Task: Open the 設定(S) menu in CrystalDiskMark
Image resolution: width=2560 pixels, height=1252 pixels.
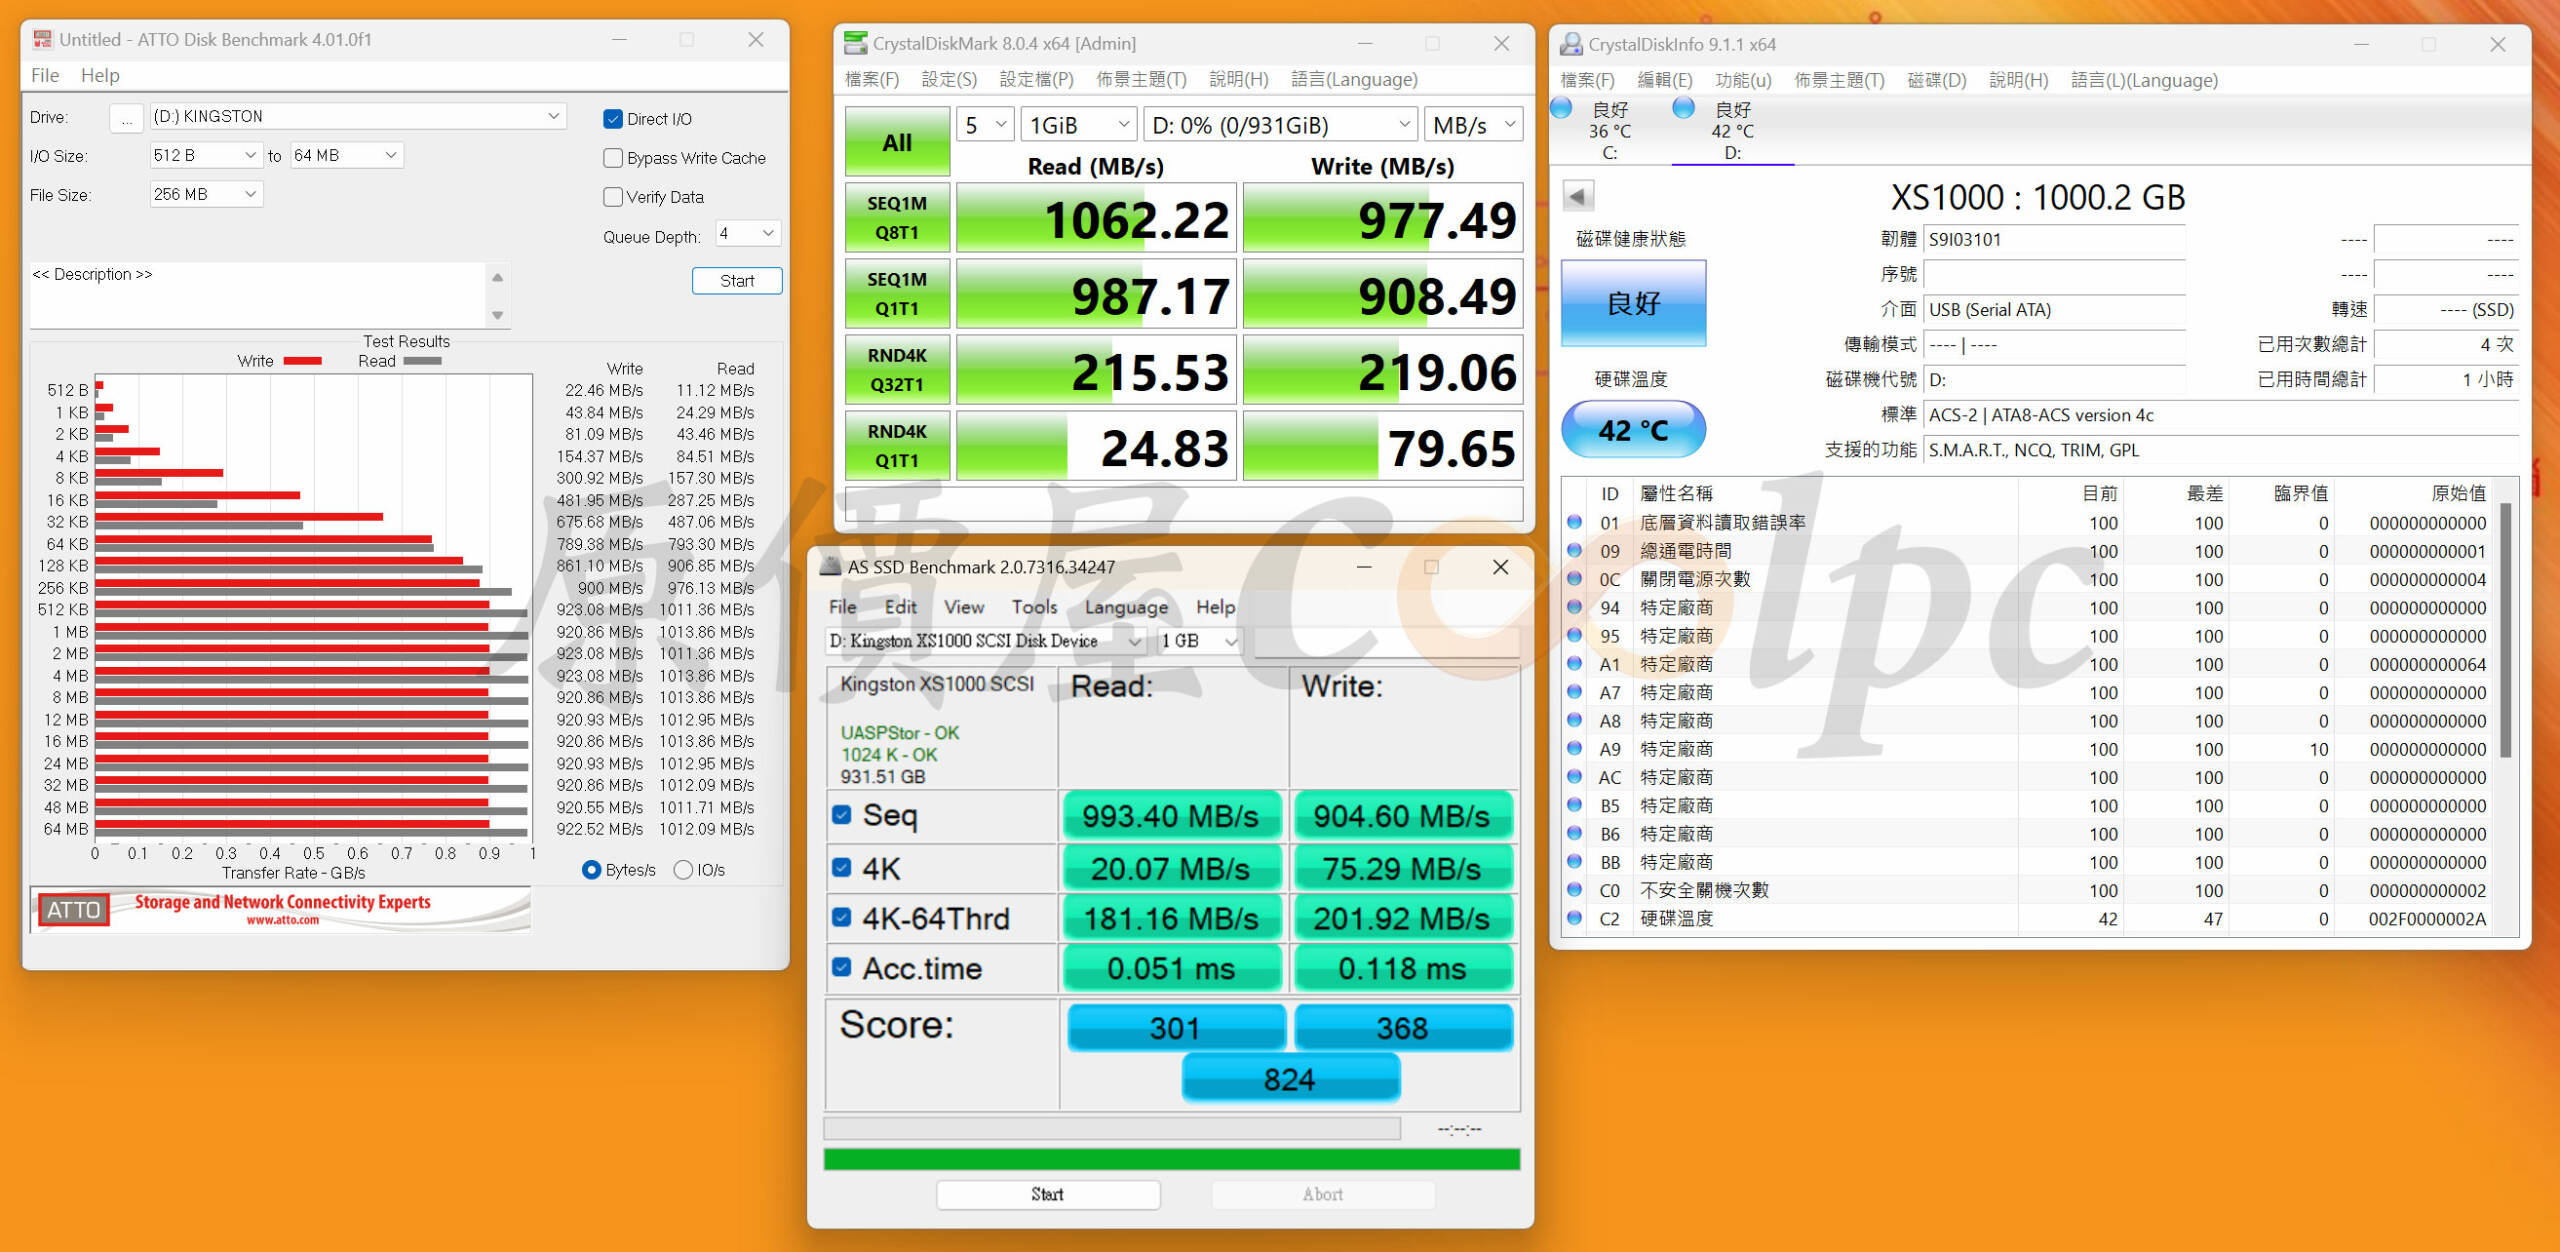Action: point(947,79)
